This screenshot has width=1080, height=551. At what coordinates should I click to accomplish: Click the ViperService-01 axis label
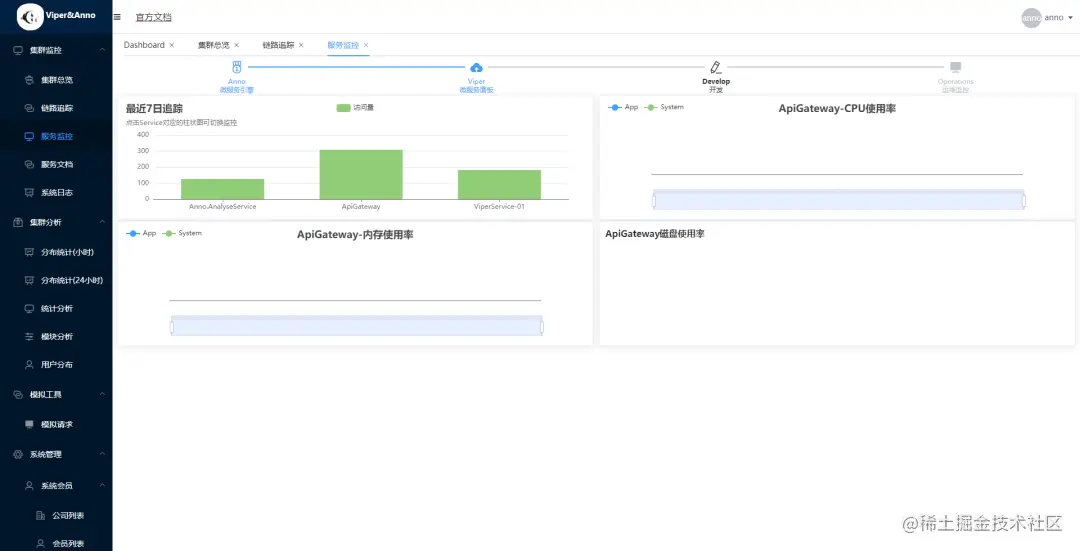499,206
